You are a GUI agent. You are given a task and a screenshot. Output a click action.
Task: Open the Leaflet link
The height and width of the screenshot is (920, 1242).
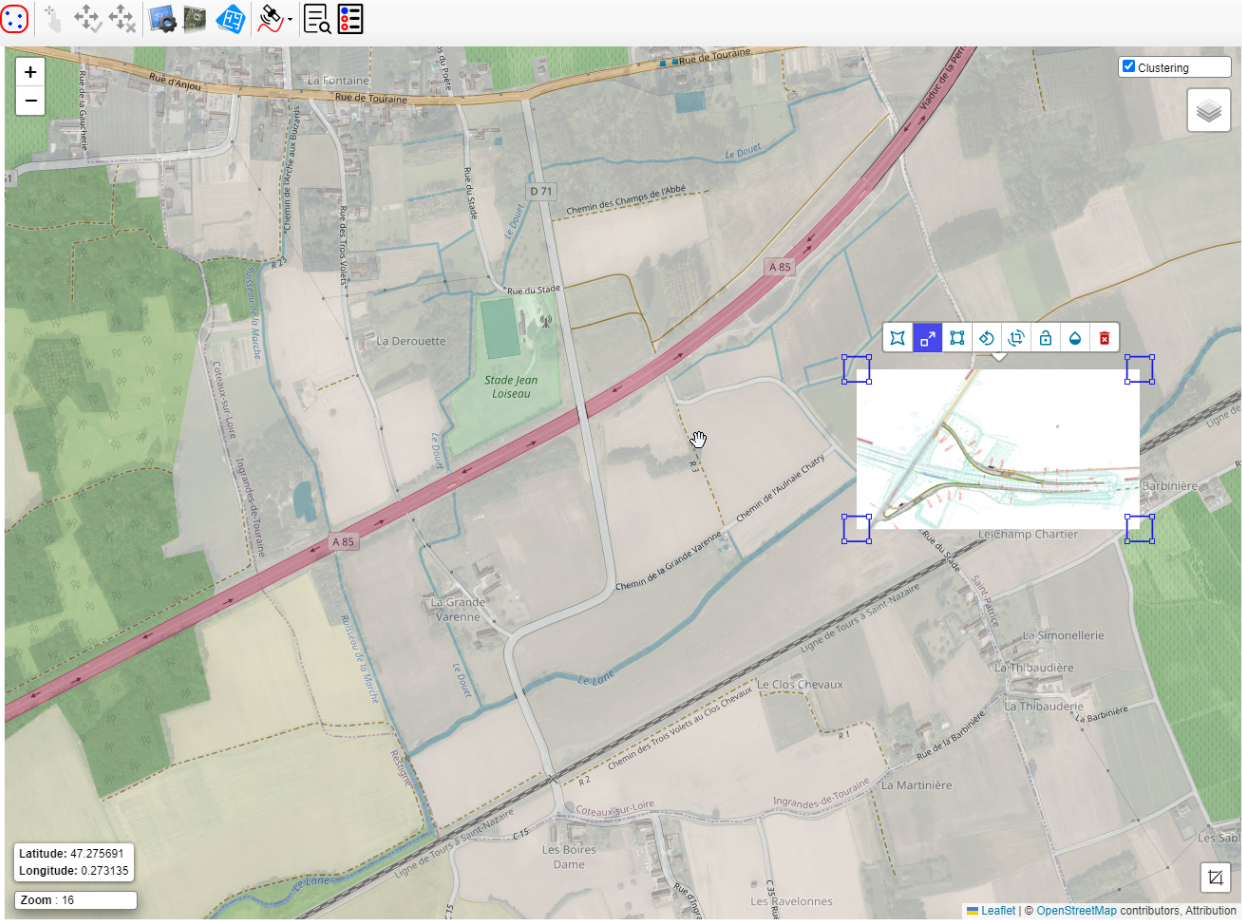point(997,911)
